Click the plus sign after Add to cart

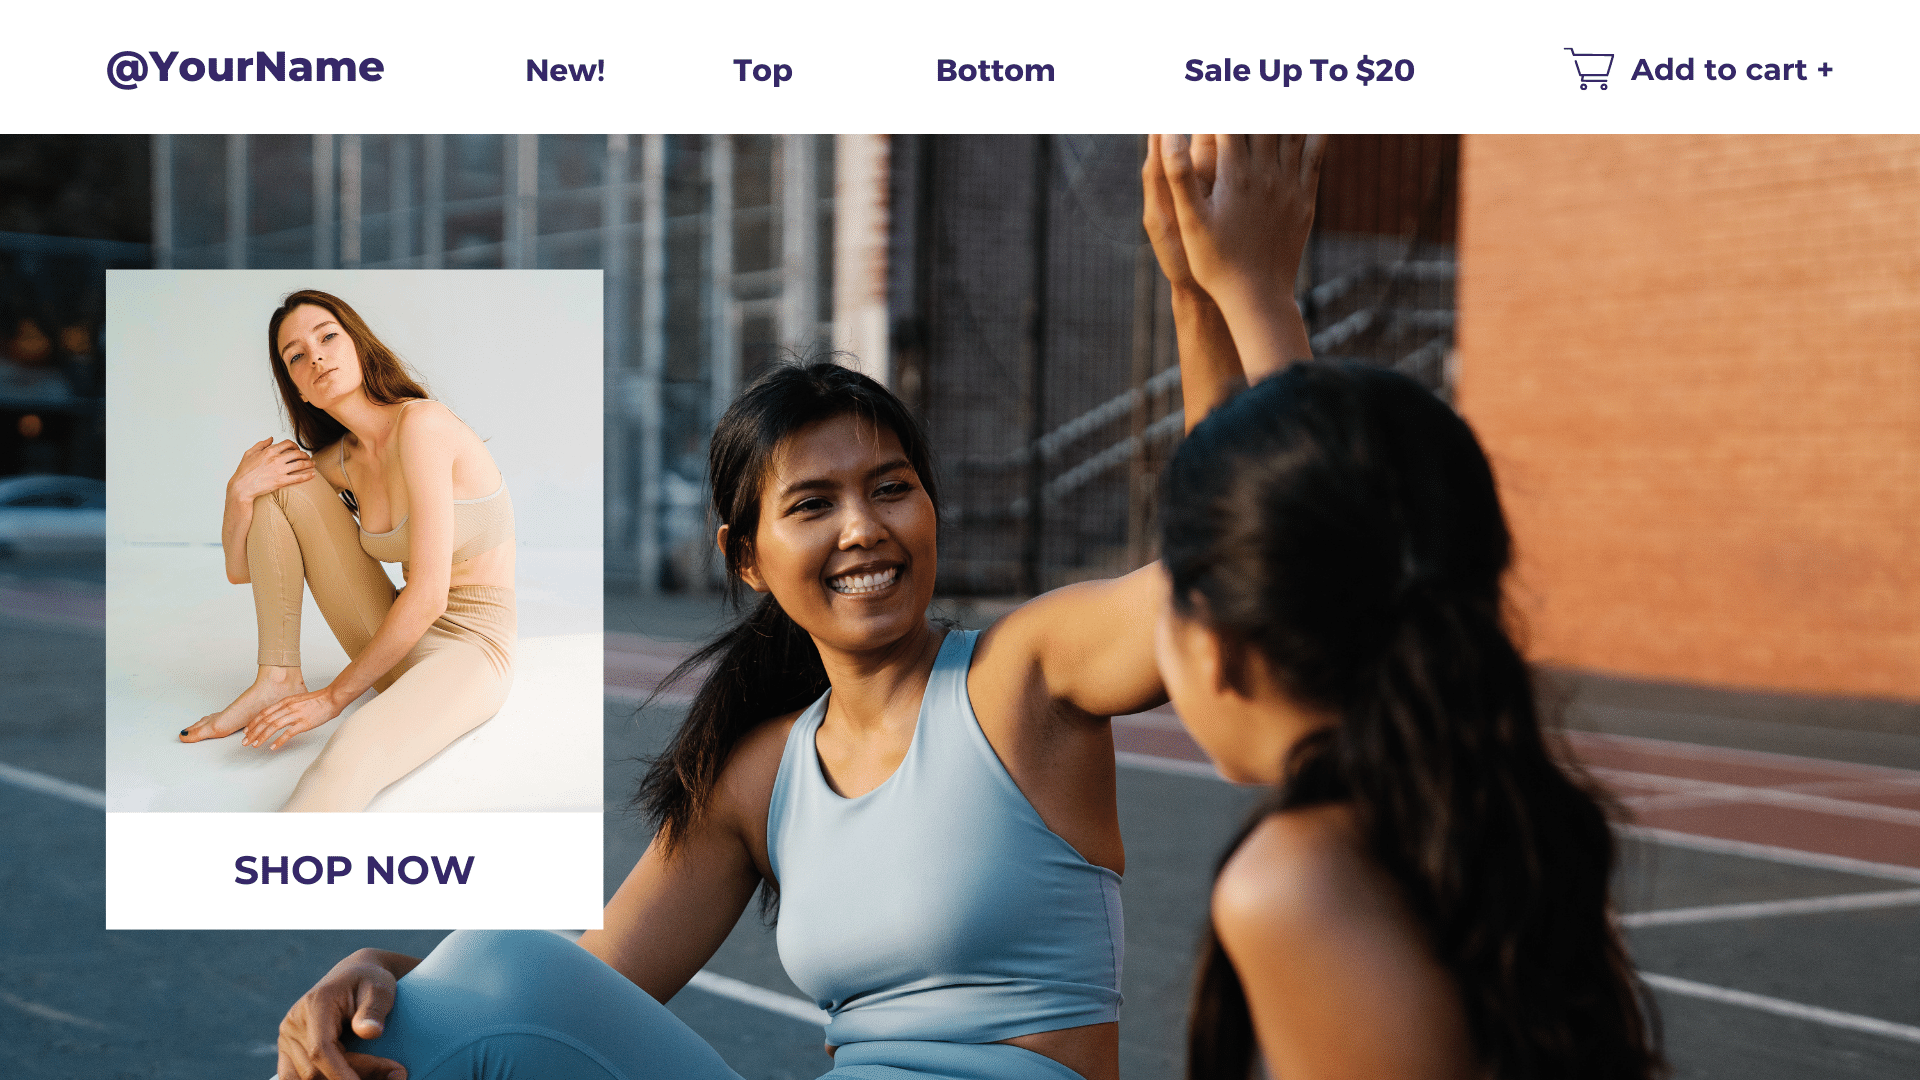pyautogui.click(x=1825, y=70)
